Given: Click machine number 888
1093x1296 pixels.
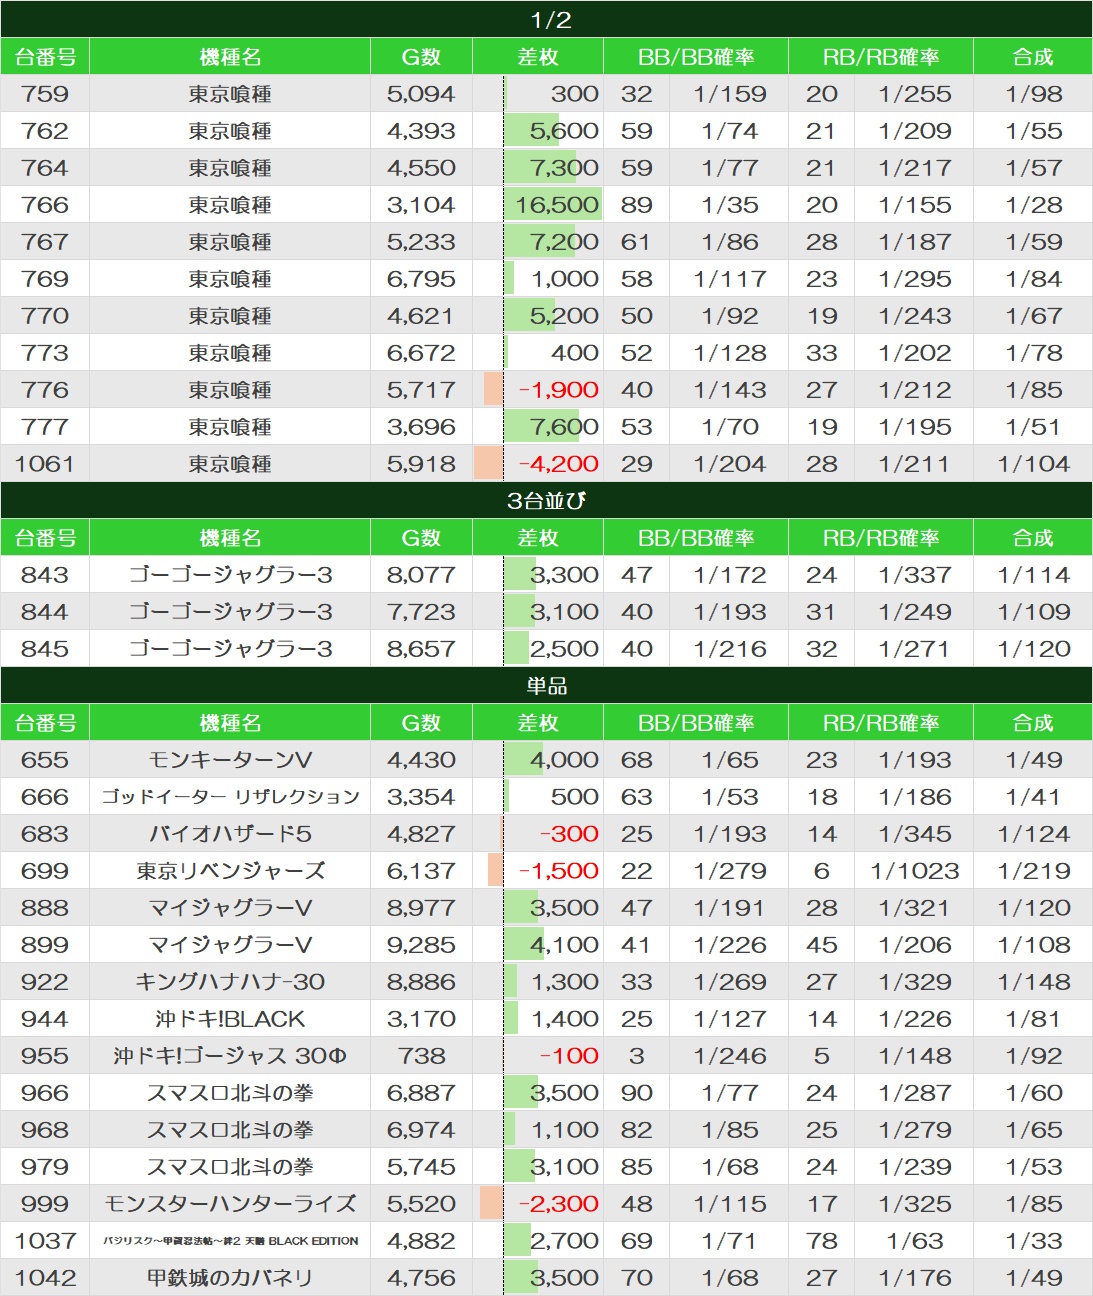Looking at the screenshot, I should tap(45, 908).
